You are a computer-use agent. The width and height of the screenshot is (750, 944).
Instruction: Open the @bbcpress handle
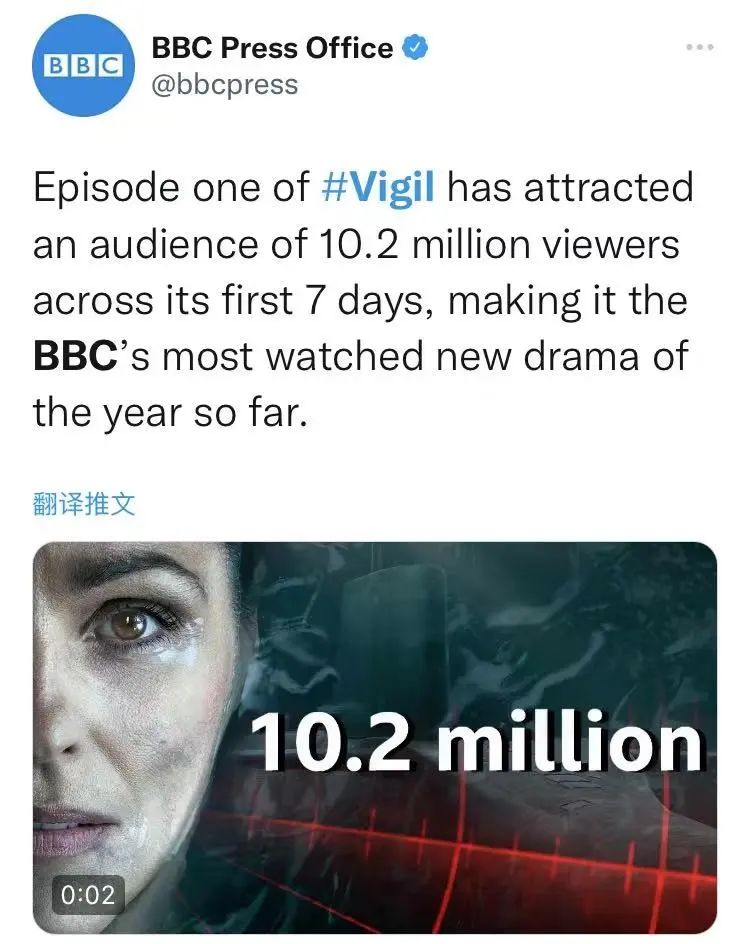(x=224, y=84)
